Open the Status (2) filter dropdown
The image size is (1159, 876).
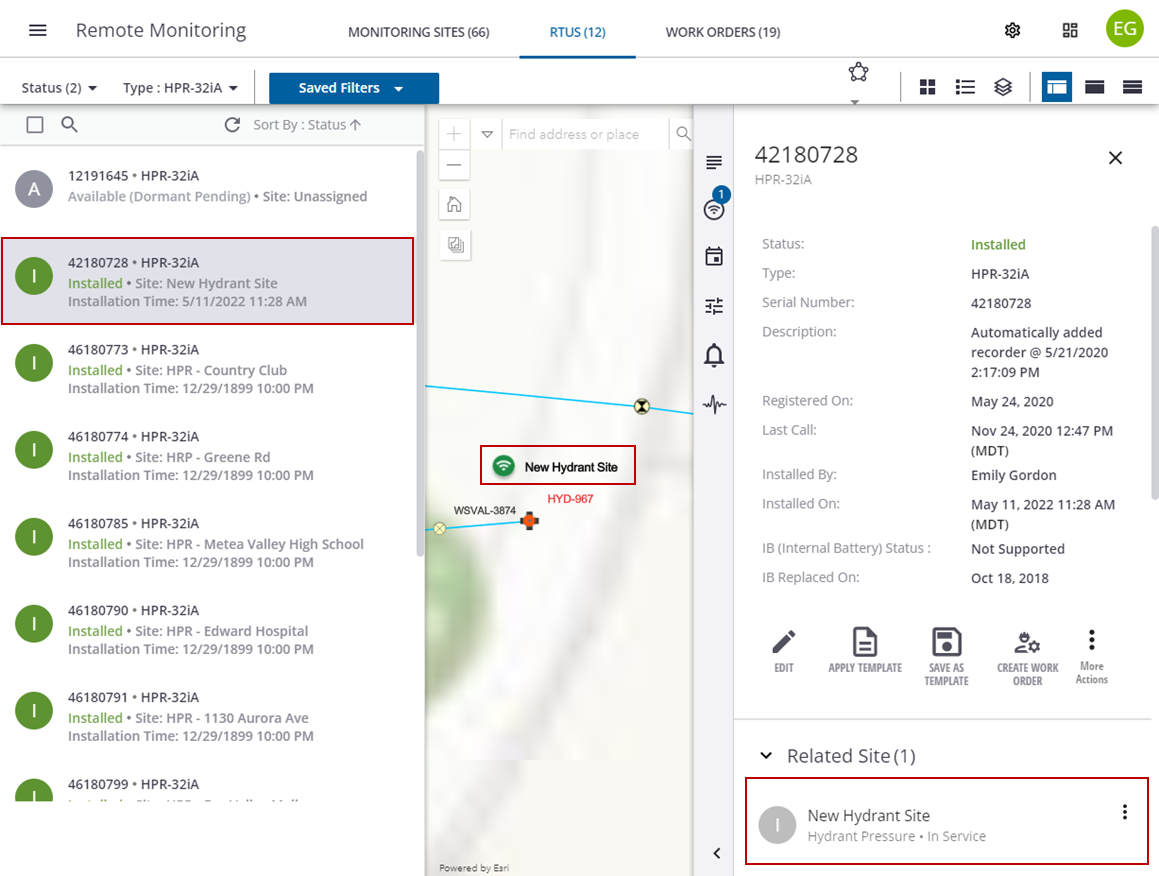tap(59, 88)
